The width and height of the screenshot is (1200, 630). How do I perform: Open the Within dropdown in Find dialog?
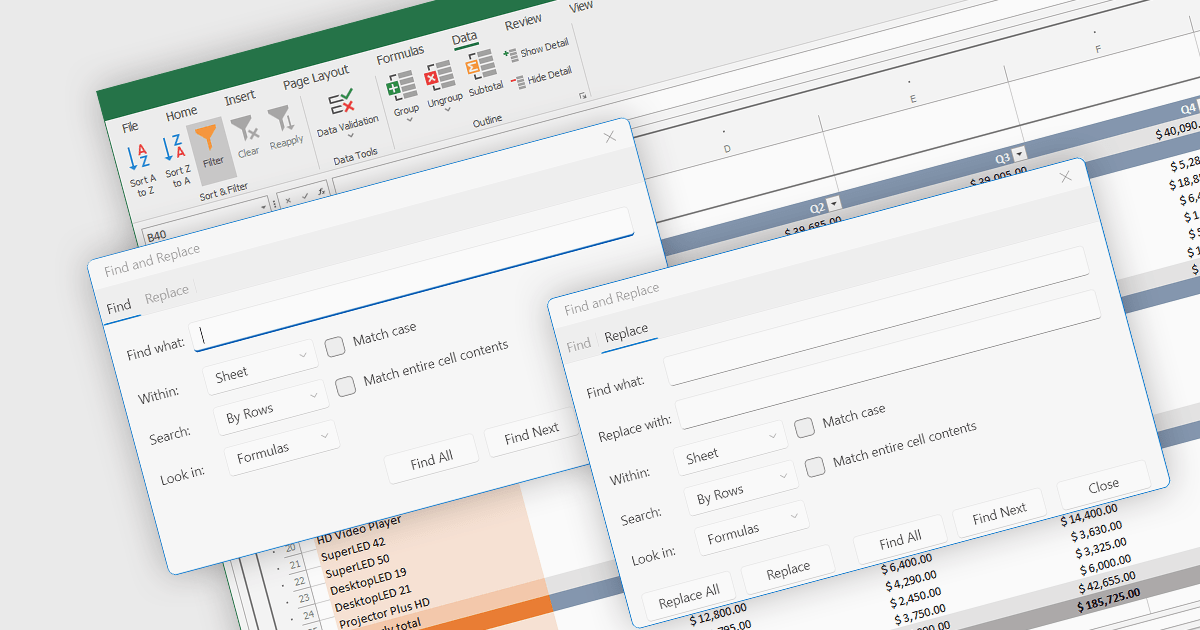click(260, 372)
